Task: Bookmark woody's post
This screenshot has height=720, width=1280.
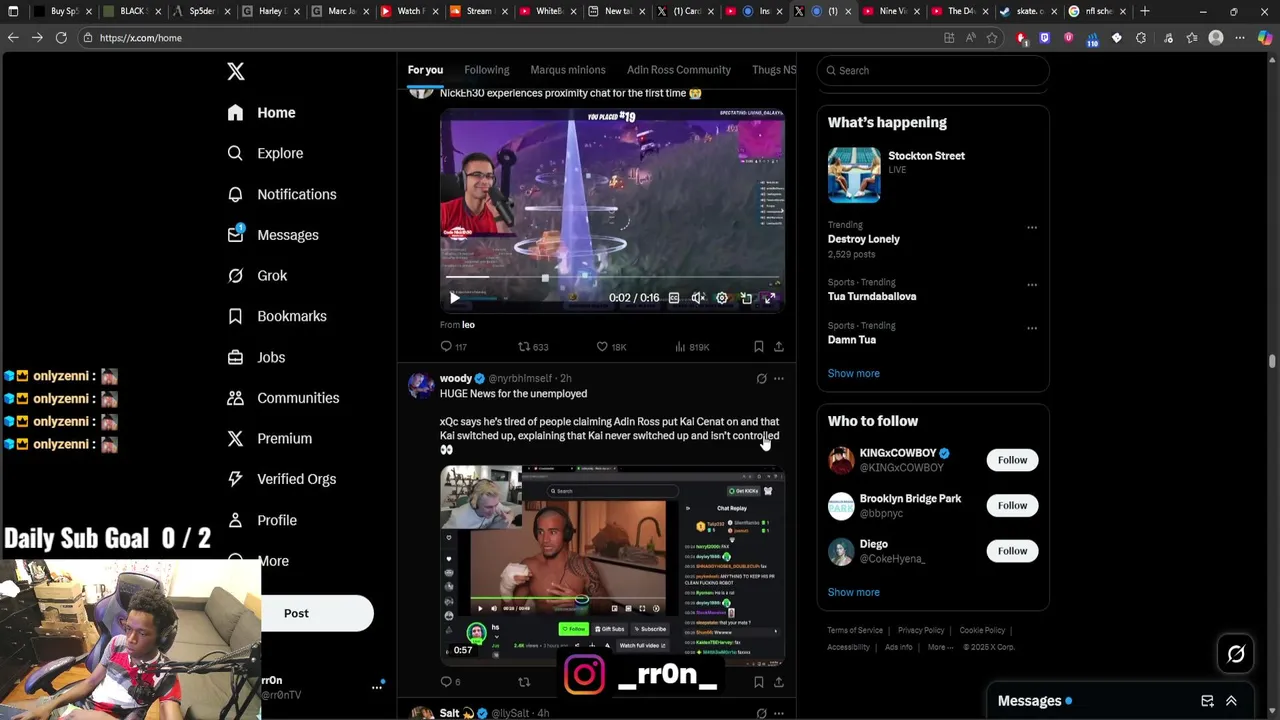Action: click(759, 682)
